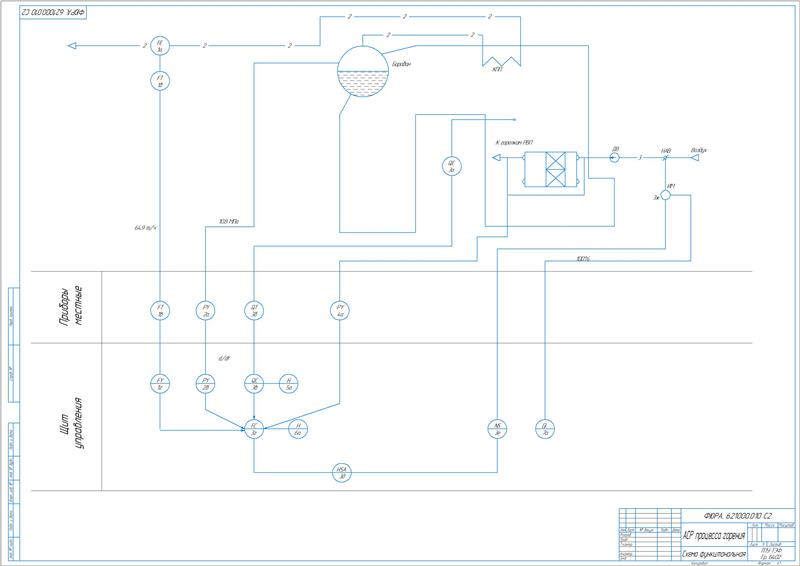Click the PY 4a instrument circle

340,310
